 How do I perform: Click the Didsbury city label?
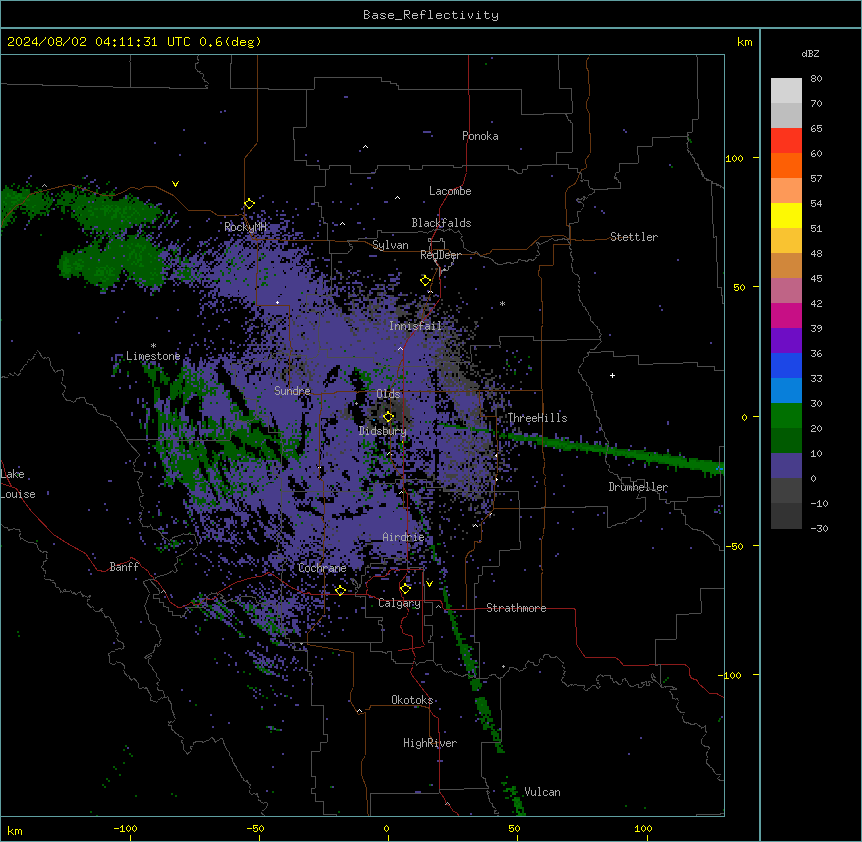[383, 431]
